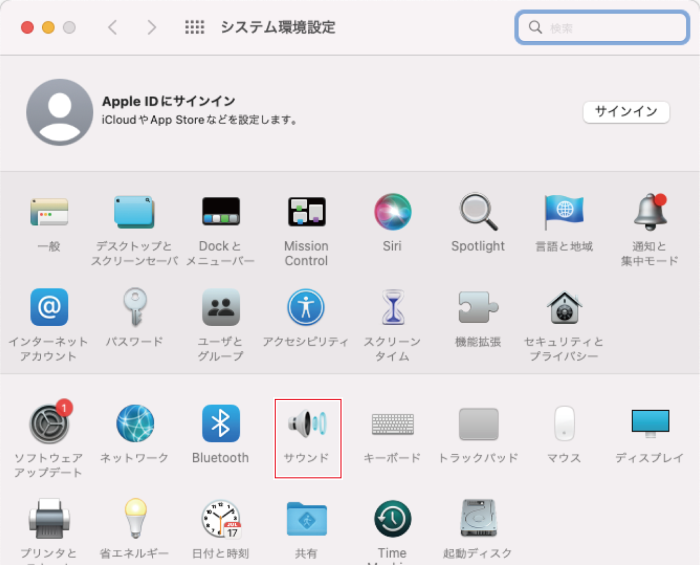
Task: Show all preferences grid button
Action: [x=195, y=27]
